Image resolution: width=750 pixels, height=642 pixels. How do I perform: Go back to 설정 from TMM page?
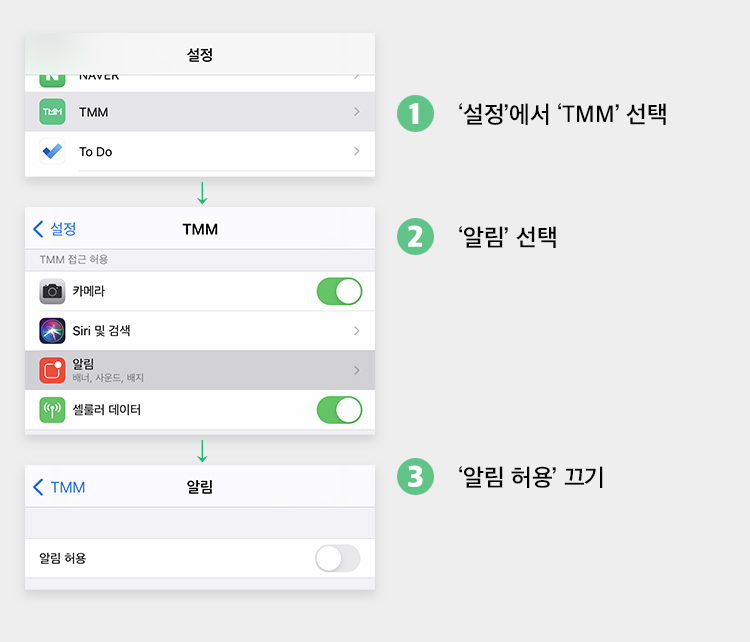(55, 229)
